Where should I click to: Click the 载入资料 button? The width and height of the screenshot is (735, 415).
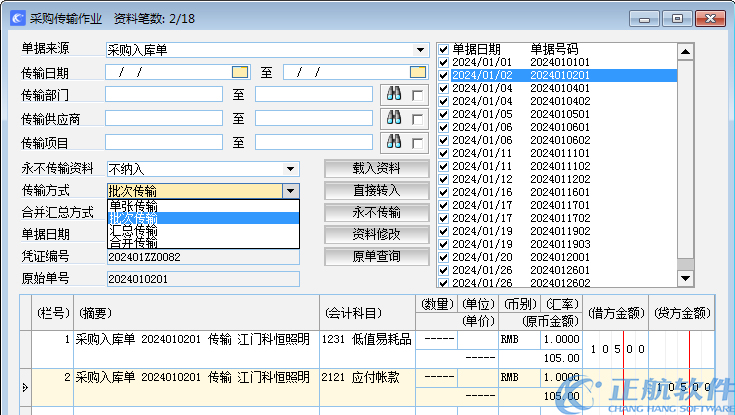pos(376,168)
